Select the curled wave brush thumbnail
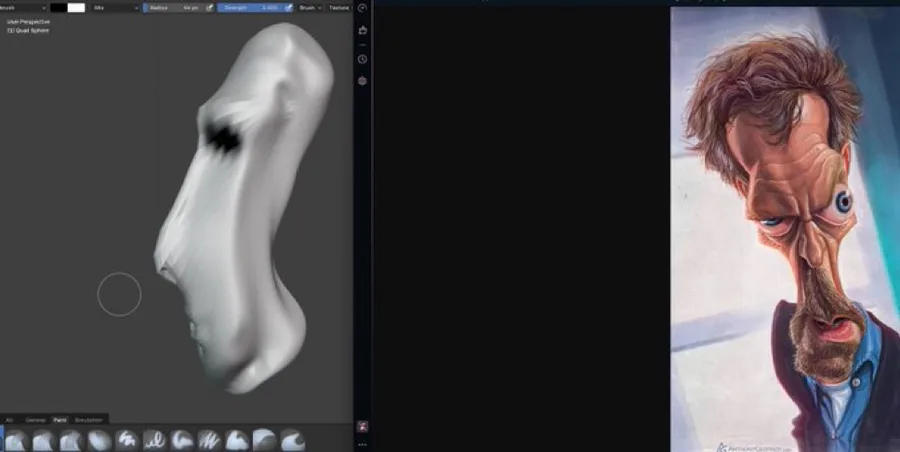This screenshot has width=900, height=452. coord(293,441)
